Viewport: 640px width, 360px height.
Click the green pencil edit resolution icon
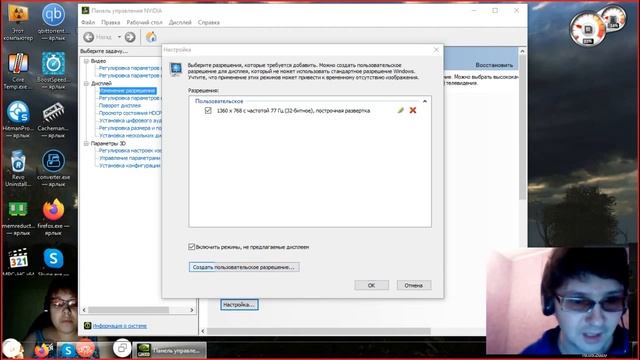click(x=400, y=110)
